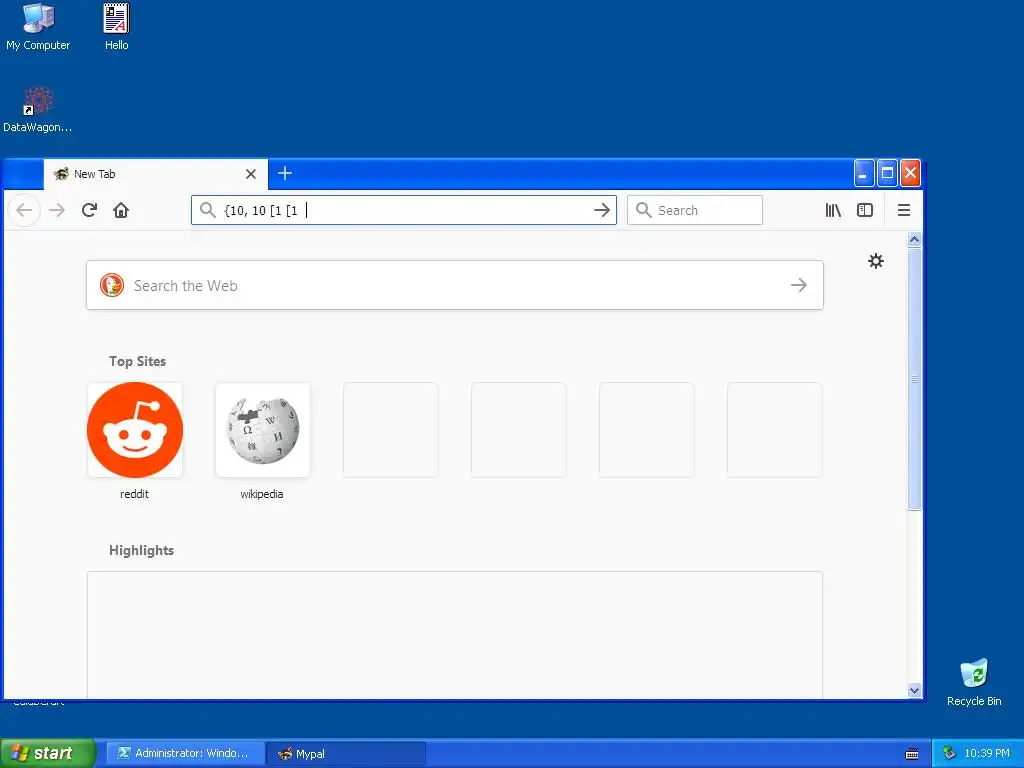Screen dimensions: 1024x768
Task: Open the wikipedia top site tile
Action: click(x=263, y=430)
